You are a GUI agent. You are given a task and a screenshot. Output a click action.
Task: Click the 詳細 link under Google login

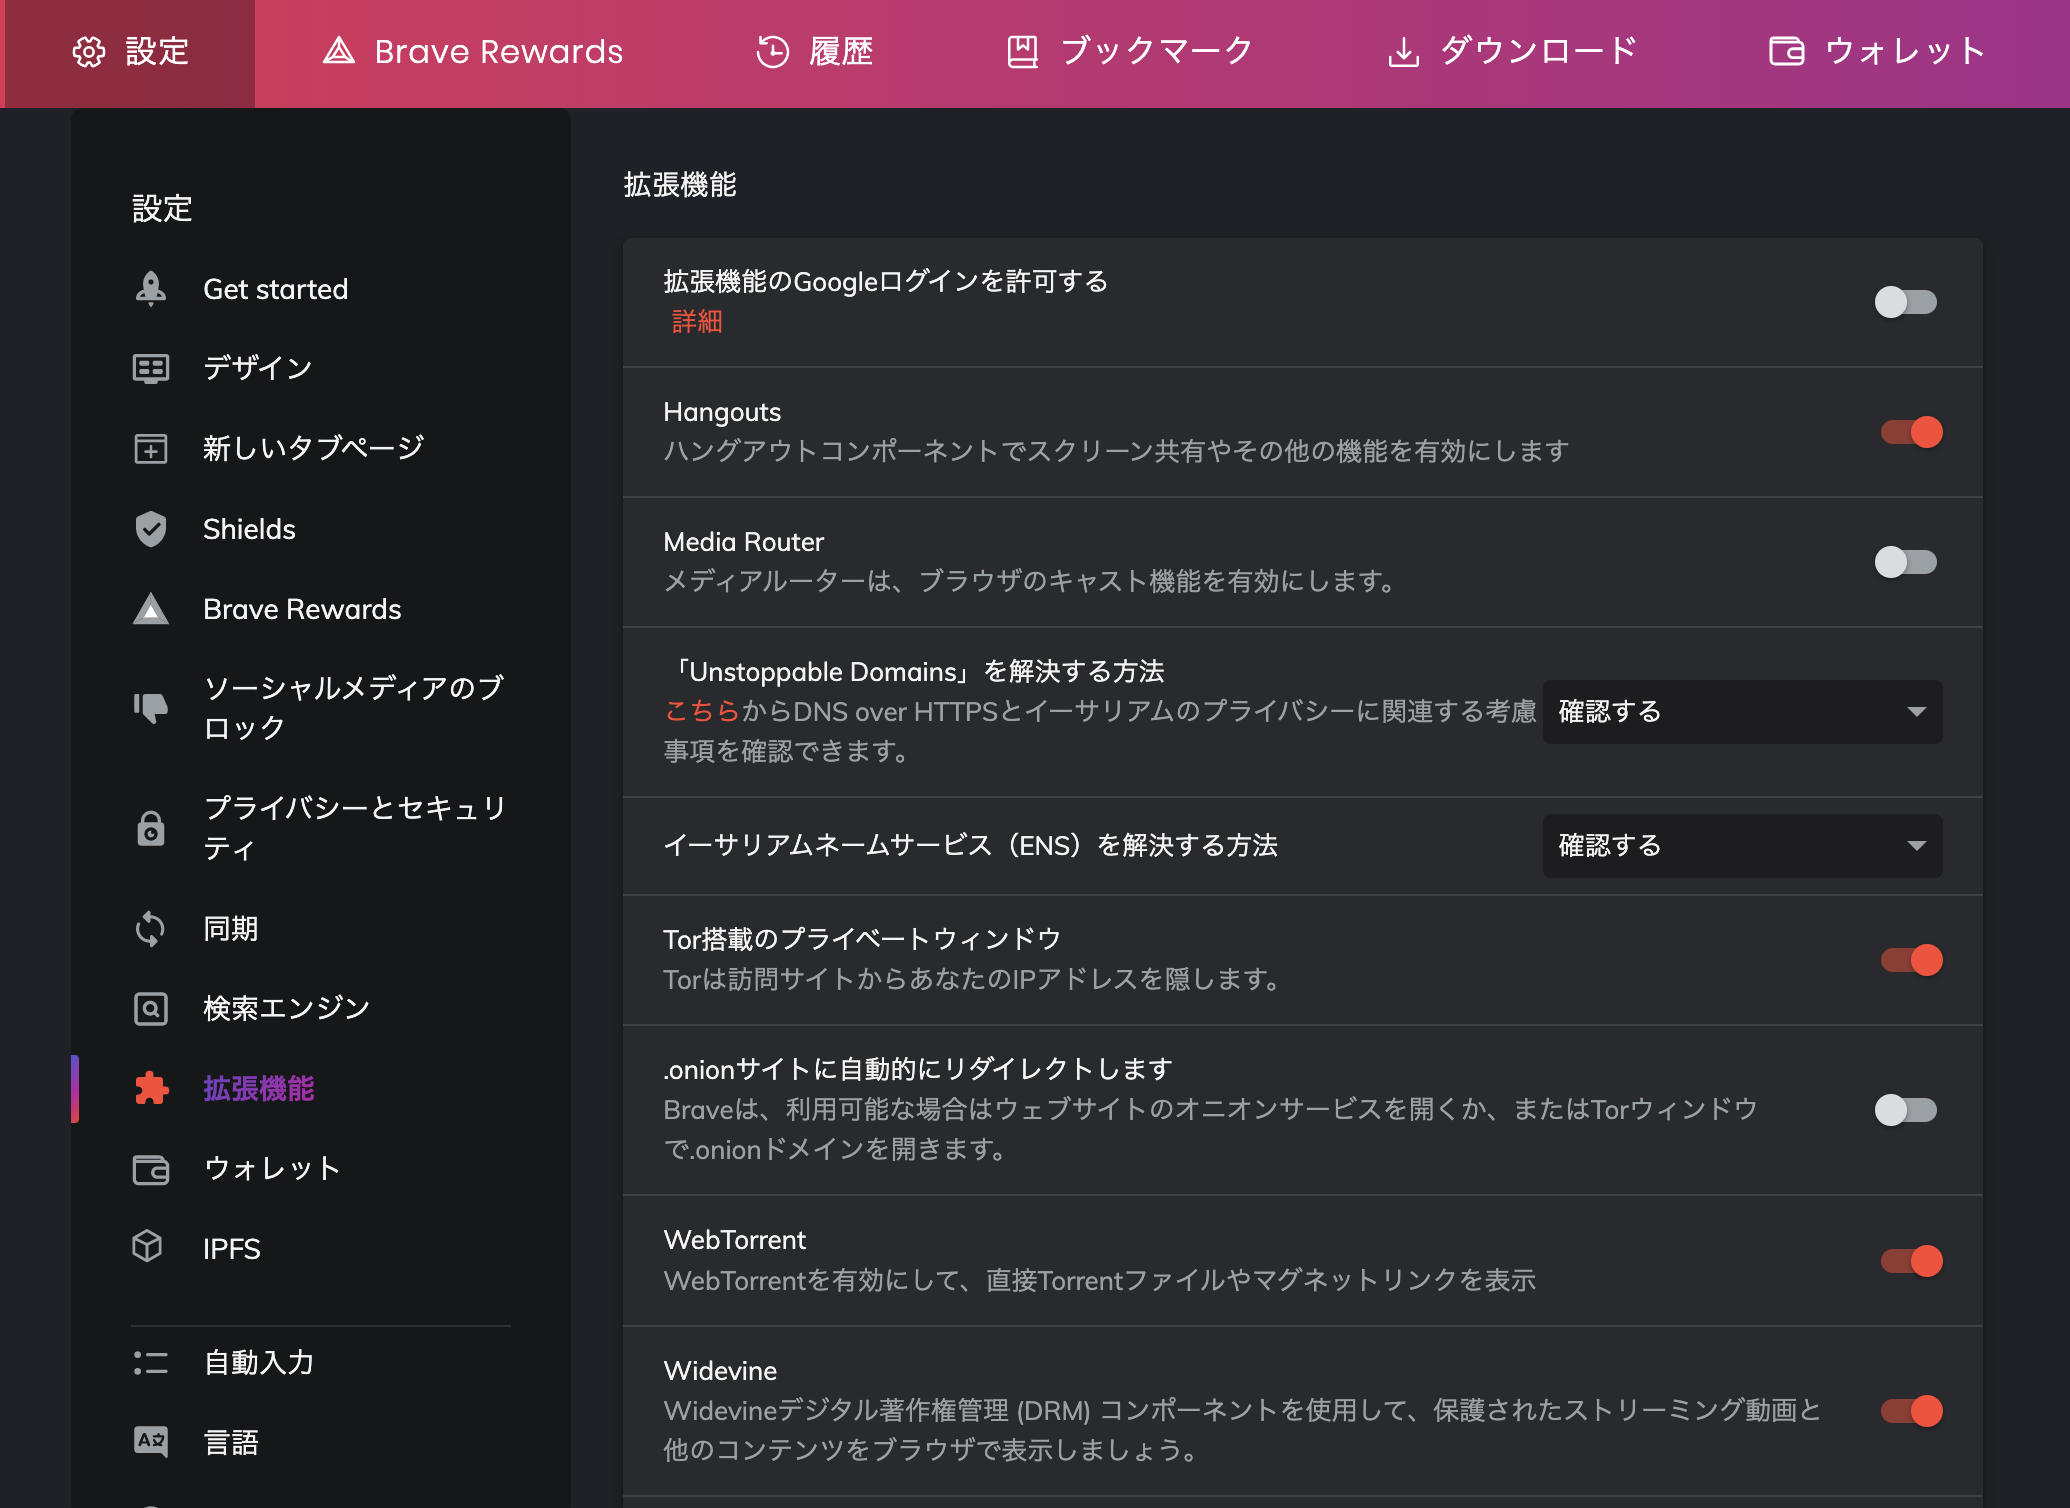[x=697, y=322]
